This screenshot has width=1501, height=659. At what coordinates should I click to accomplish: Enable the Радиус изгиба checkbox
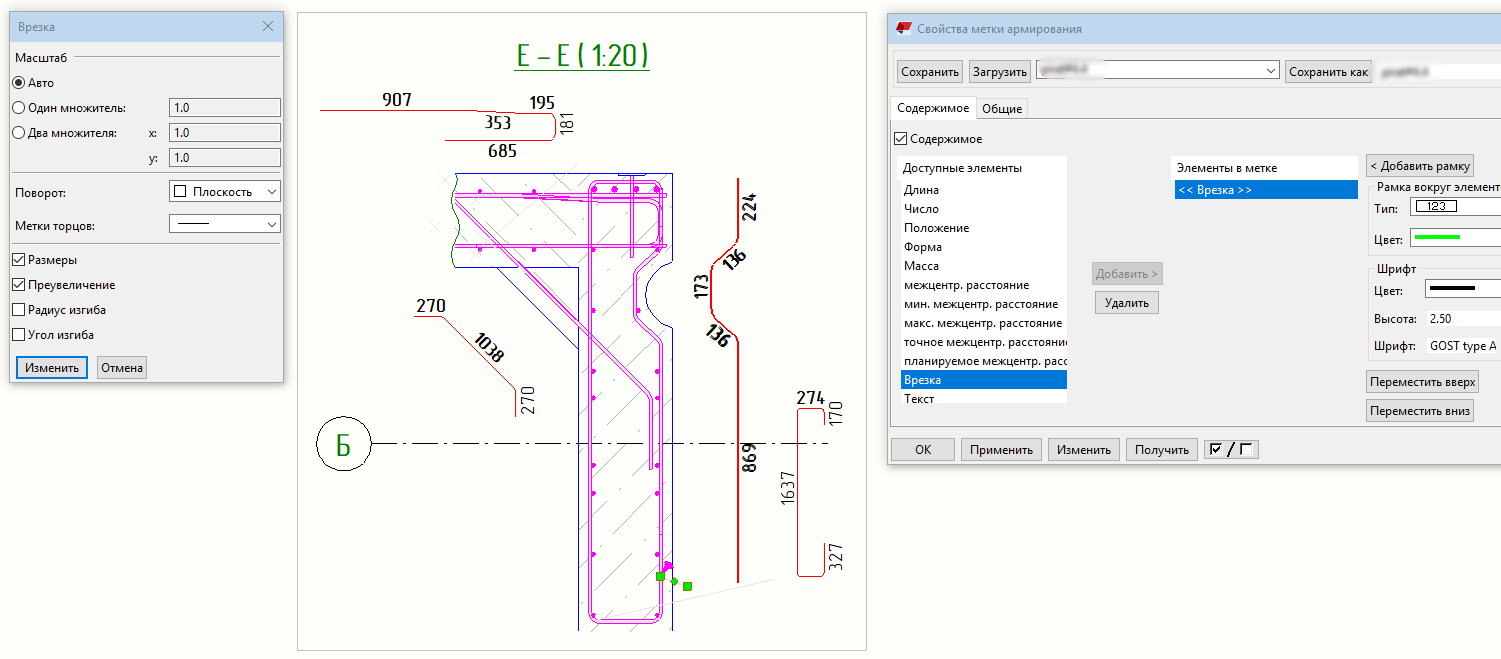19,310
